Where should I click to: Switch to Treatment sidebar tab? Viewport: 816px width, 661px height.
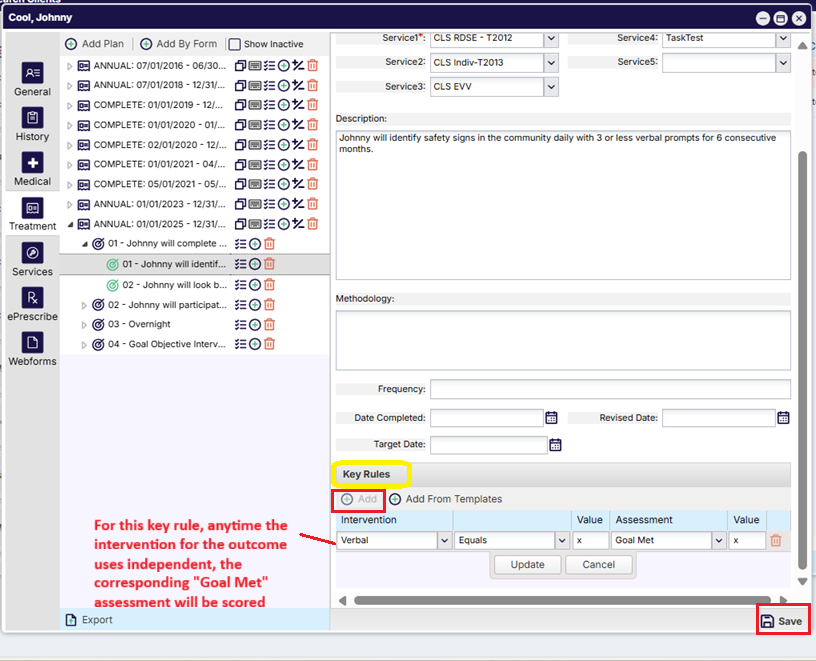point(32,214)
